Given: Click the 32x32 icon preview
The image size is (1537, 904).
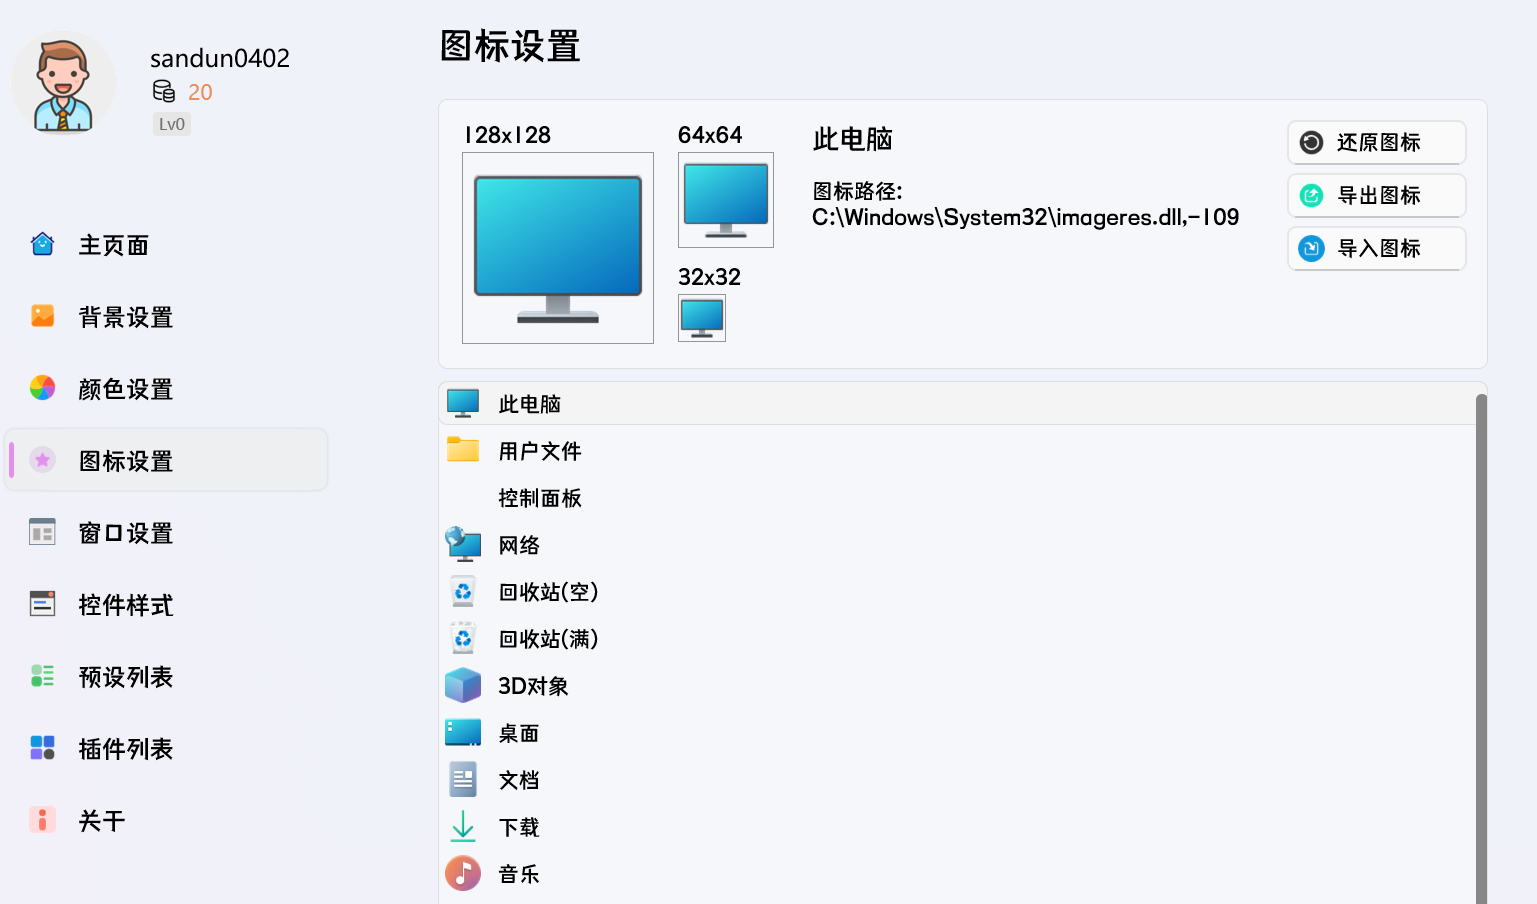Looking at the screenshot, I should pos(702,318).
